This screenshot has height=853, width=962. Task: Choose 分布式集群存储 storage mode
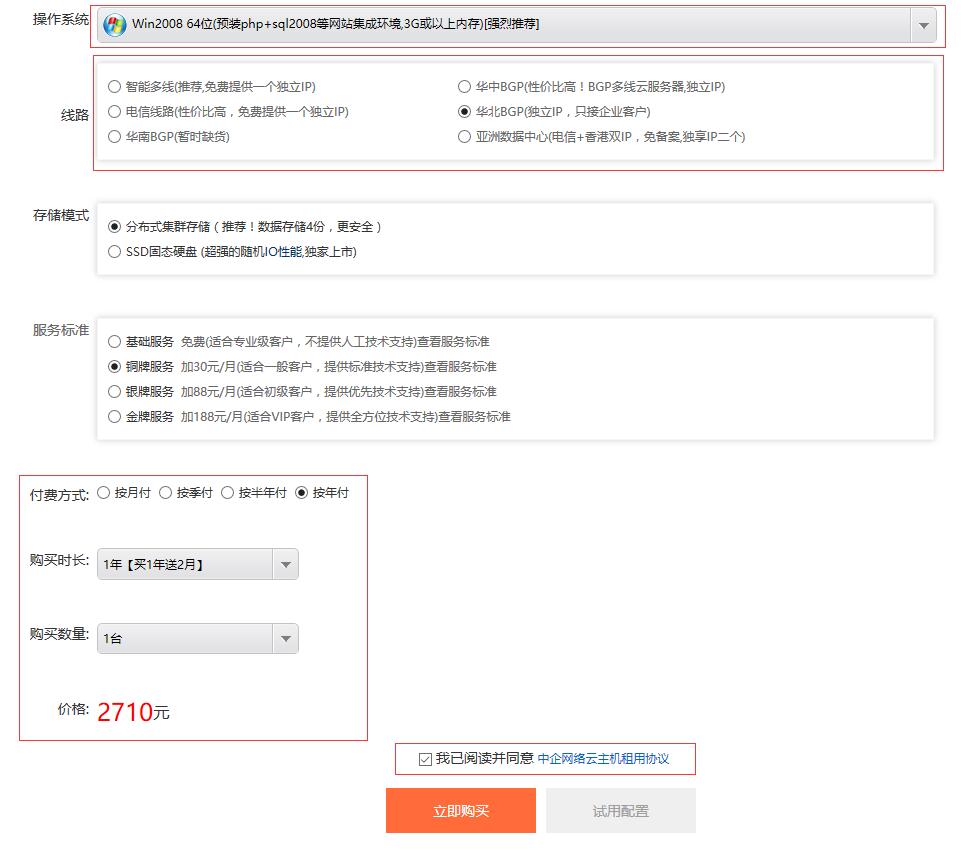[x=115, y=227]
